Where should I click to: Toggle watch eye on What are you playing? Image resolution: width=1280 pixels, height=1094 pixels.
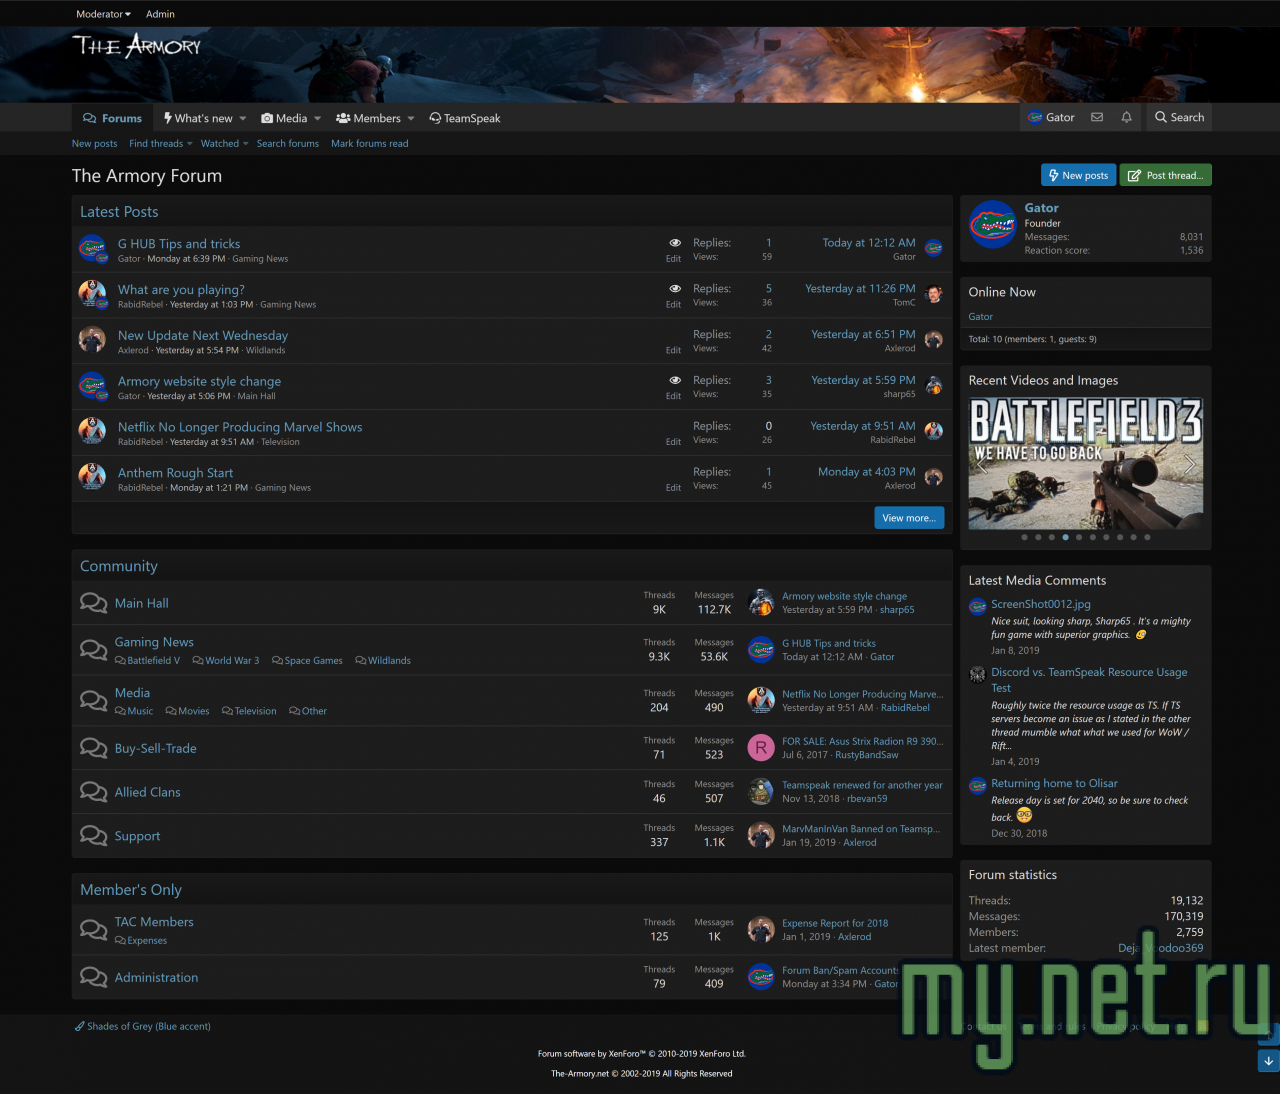pos(675,289)
